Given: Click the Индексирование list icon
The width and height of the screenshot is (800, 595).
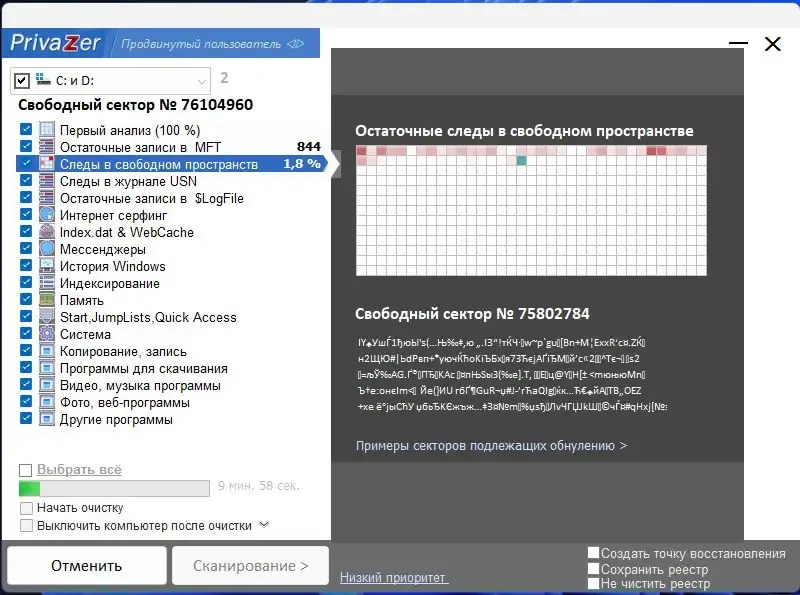Looking at the screenshot, I should (46, 283).
